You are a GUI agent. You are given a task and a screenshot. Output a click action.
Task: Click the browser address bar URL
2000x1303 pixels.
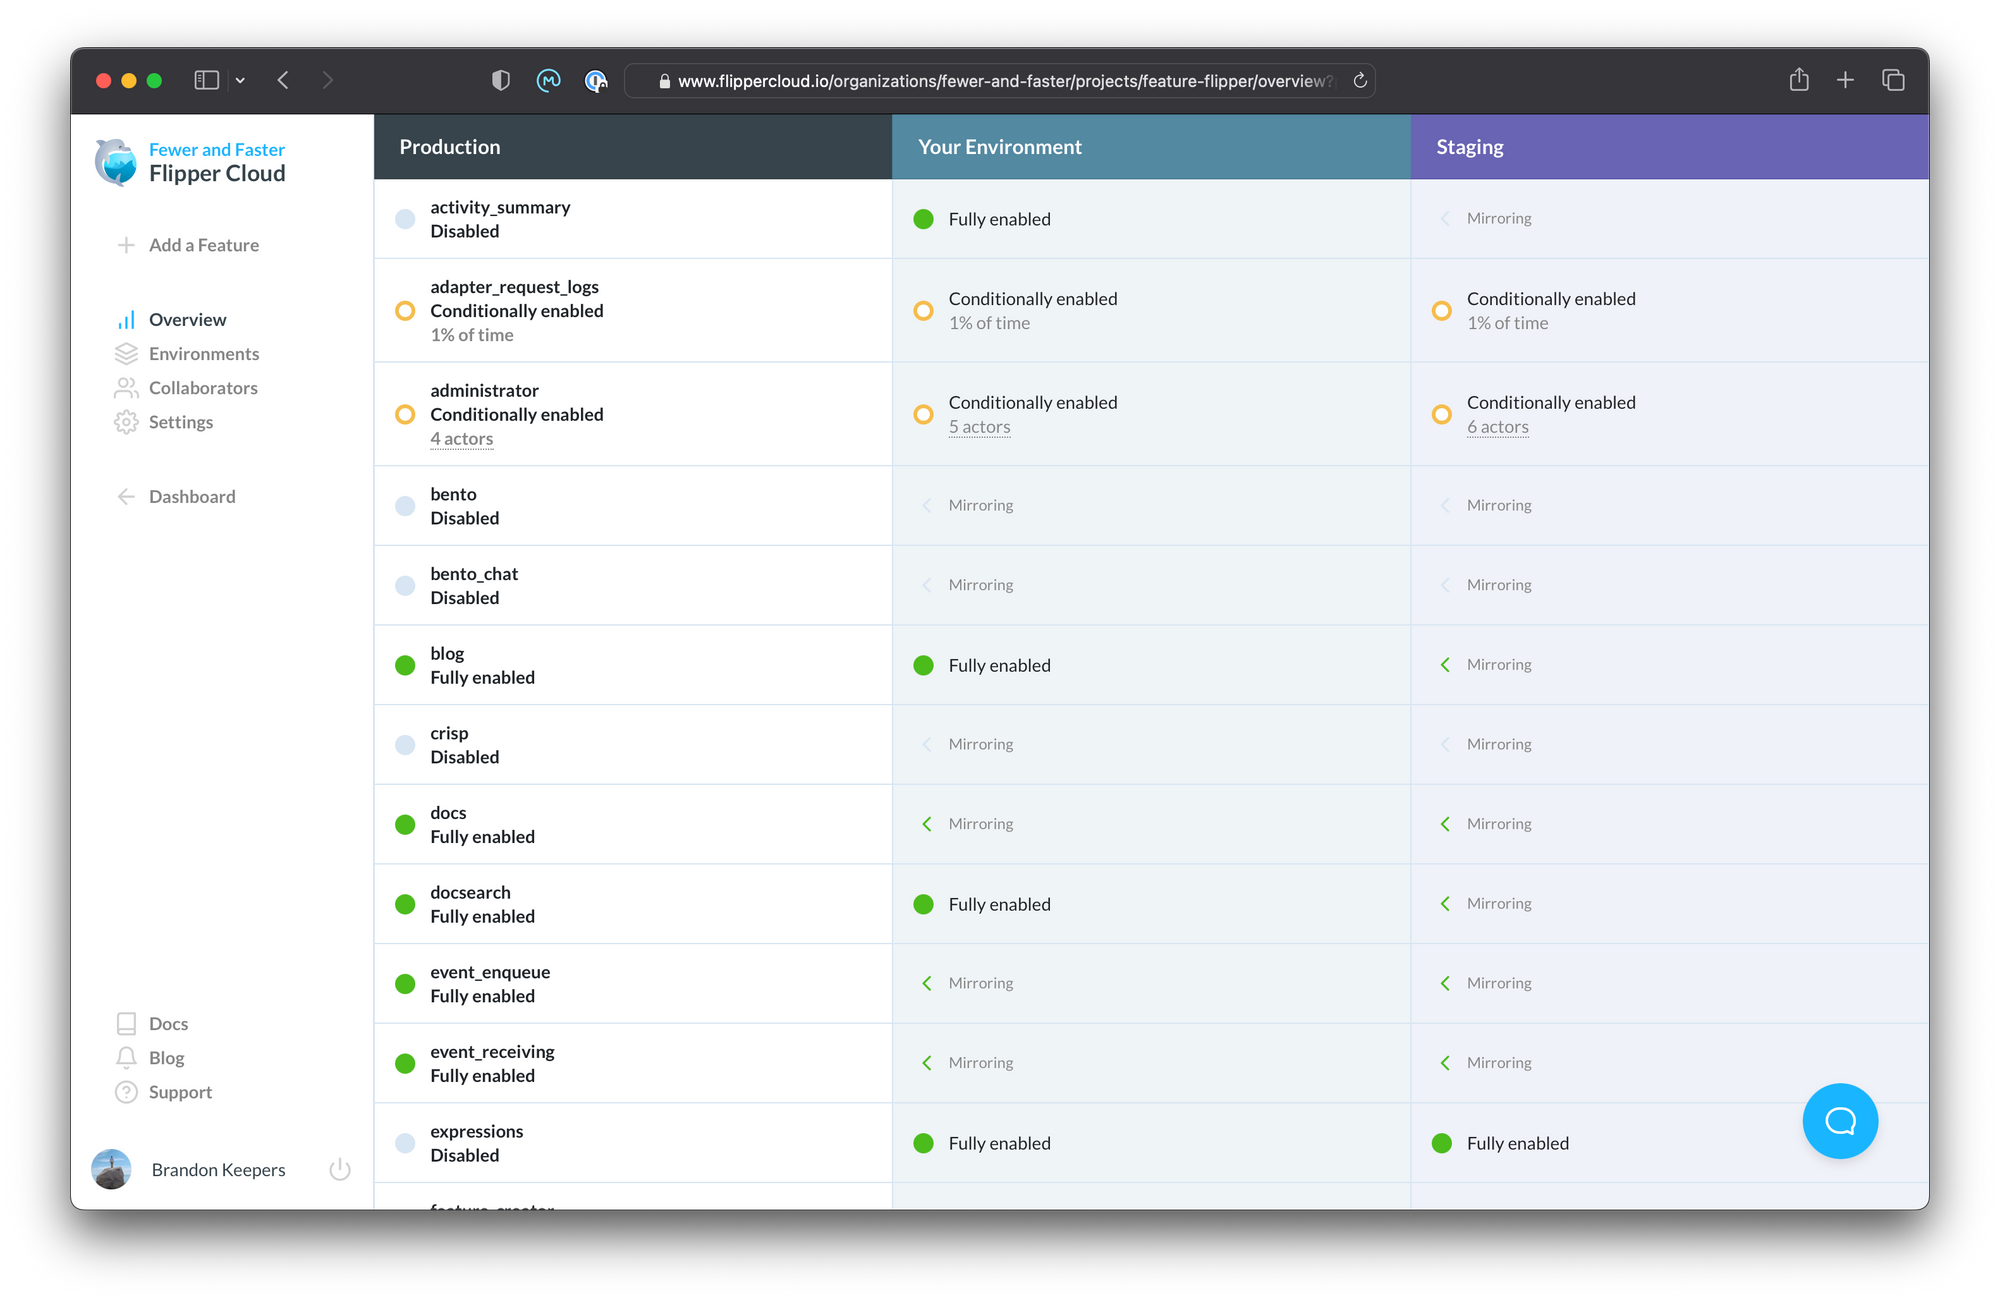[x=1000, y=81]
